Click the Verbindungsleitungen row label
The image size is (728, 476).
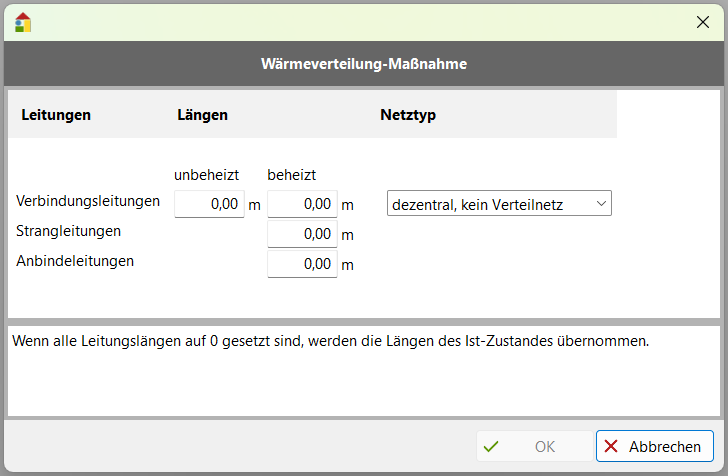pos(88,201)
